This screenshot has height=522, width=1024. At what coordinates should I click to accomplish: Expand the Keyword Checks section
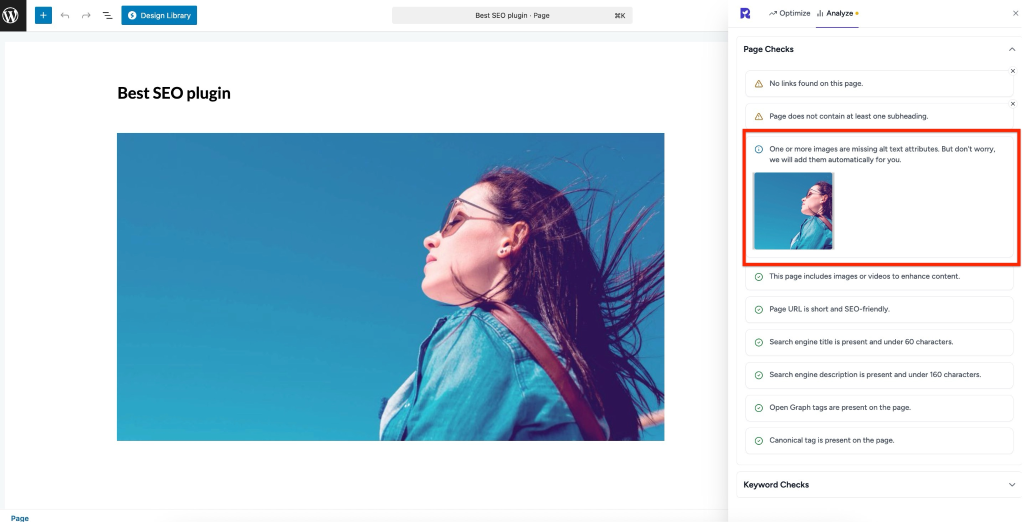(1011, 485)
